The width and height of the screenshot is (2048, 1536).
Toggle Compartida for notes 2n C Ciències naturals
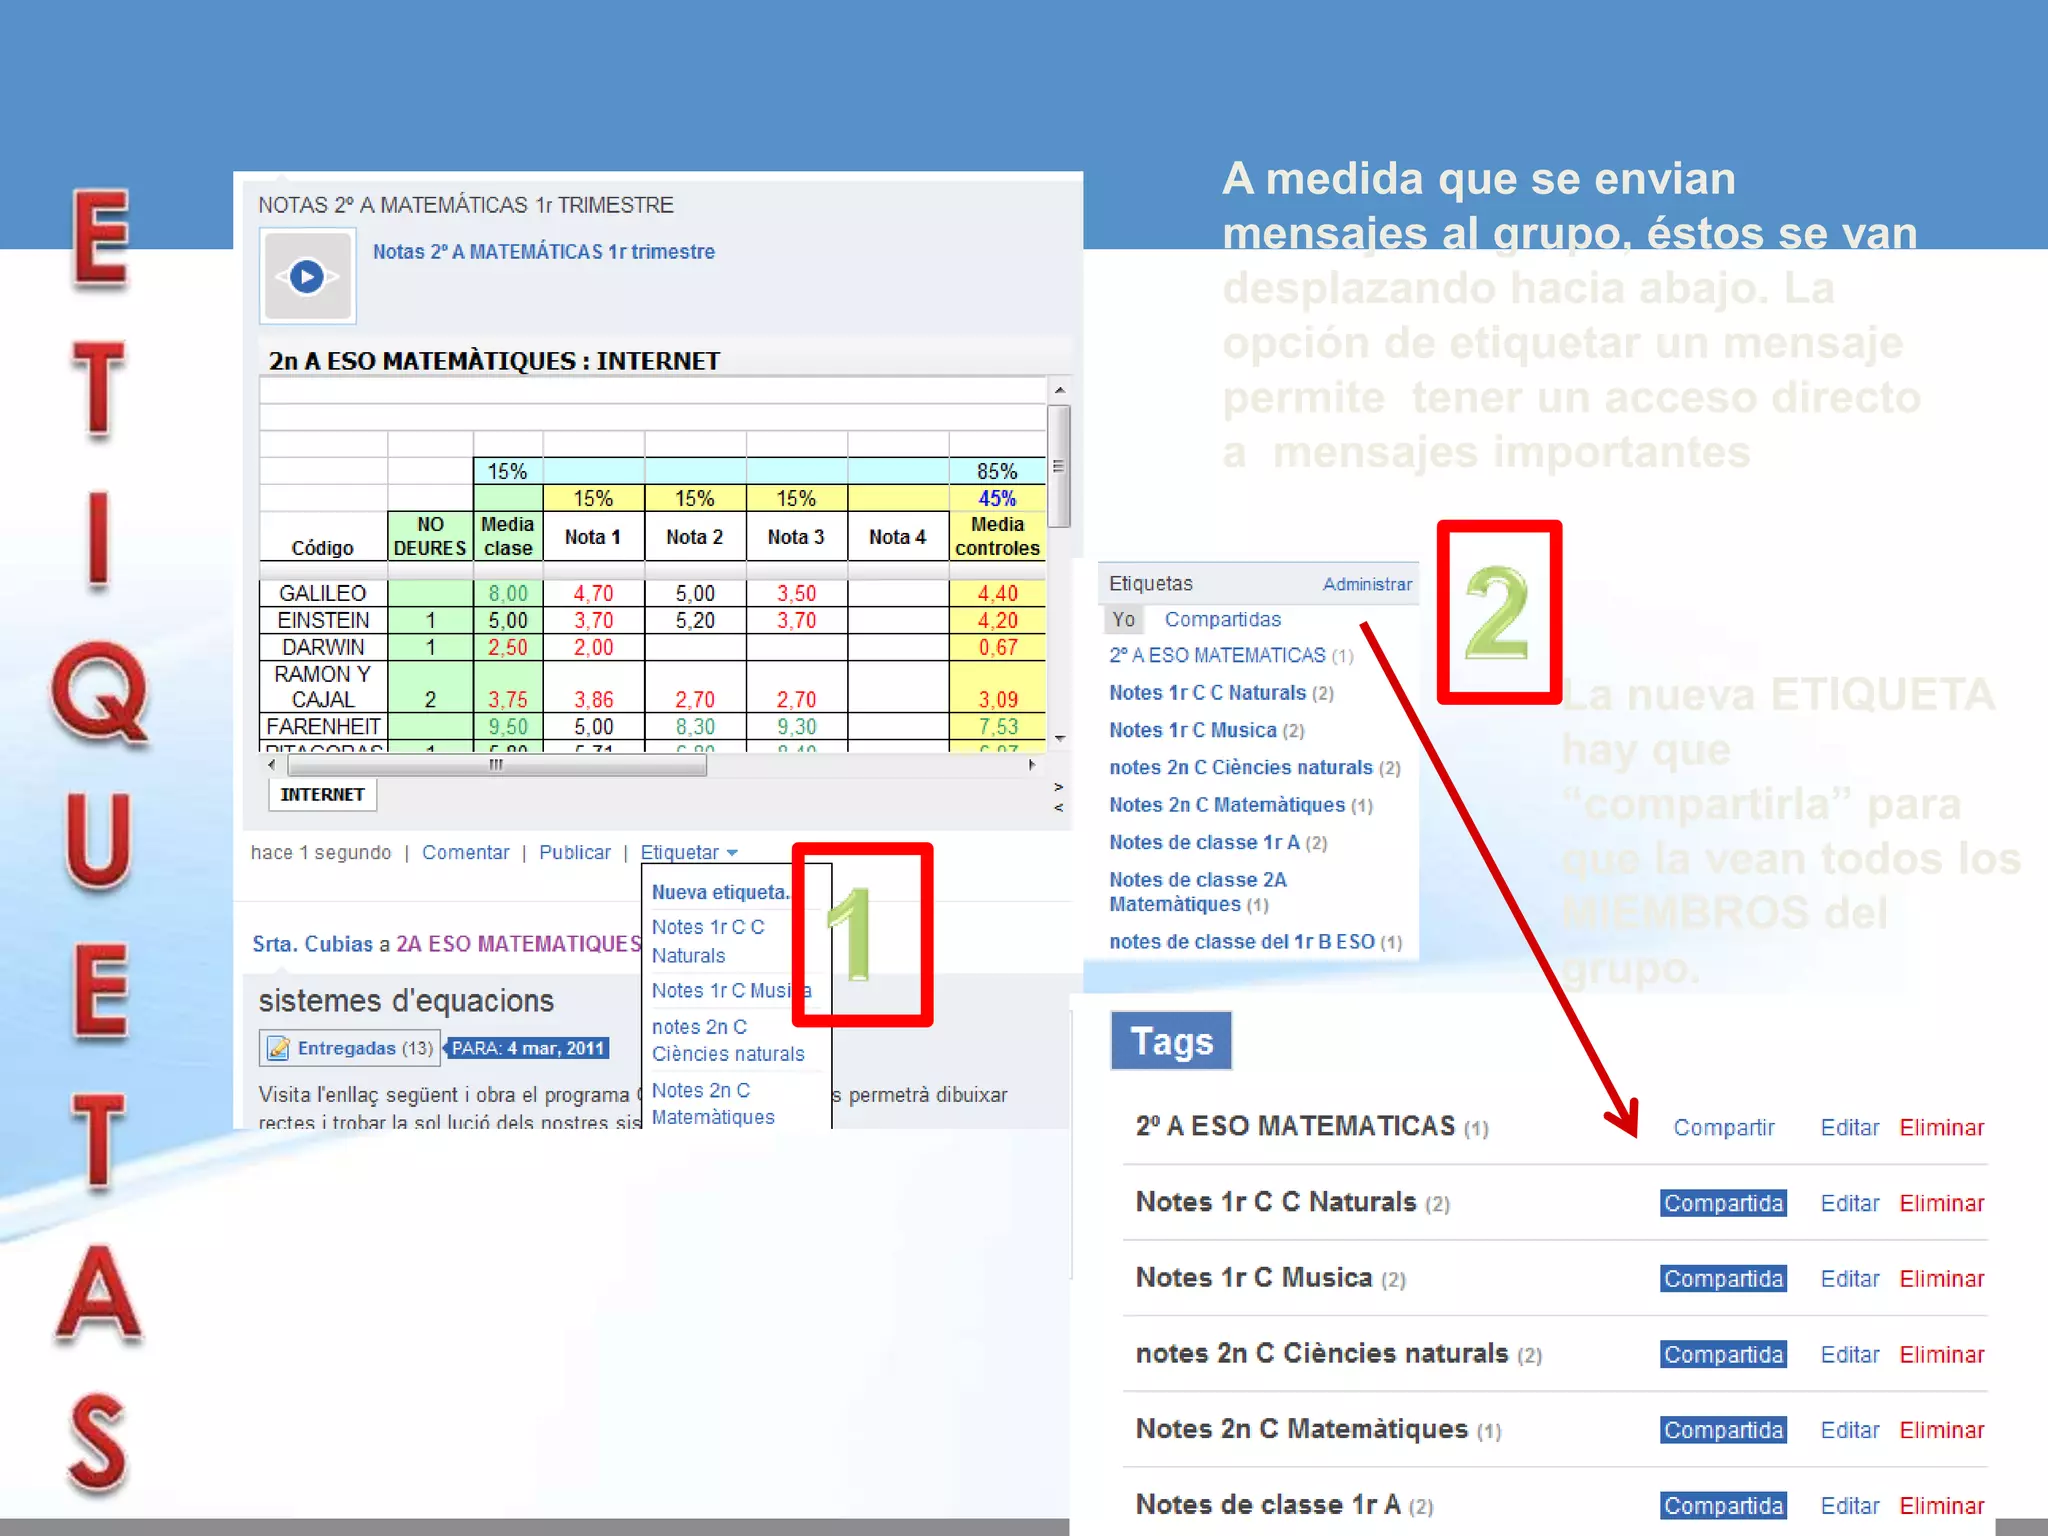tap(1723, 1354)
